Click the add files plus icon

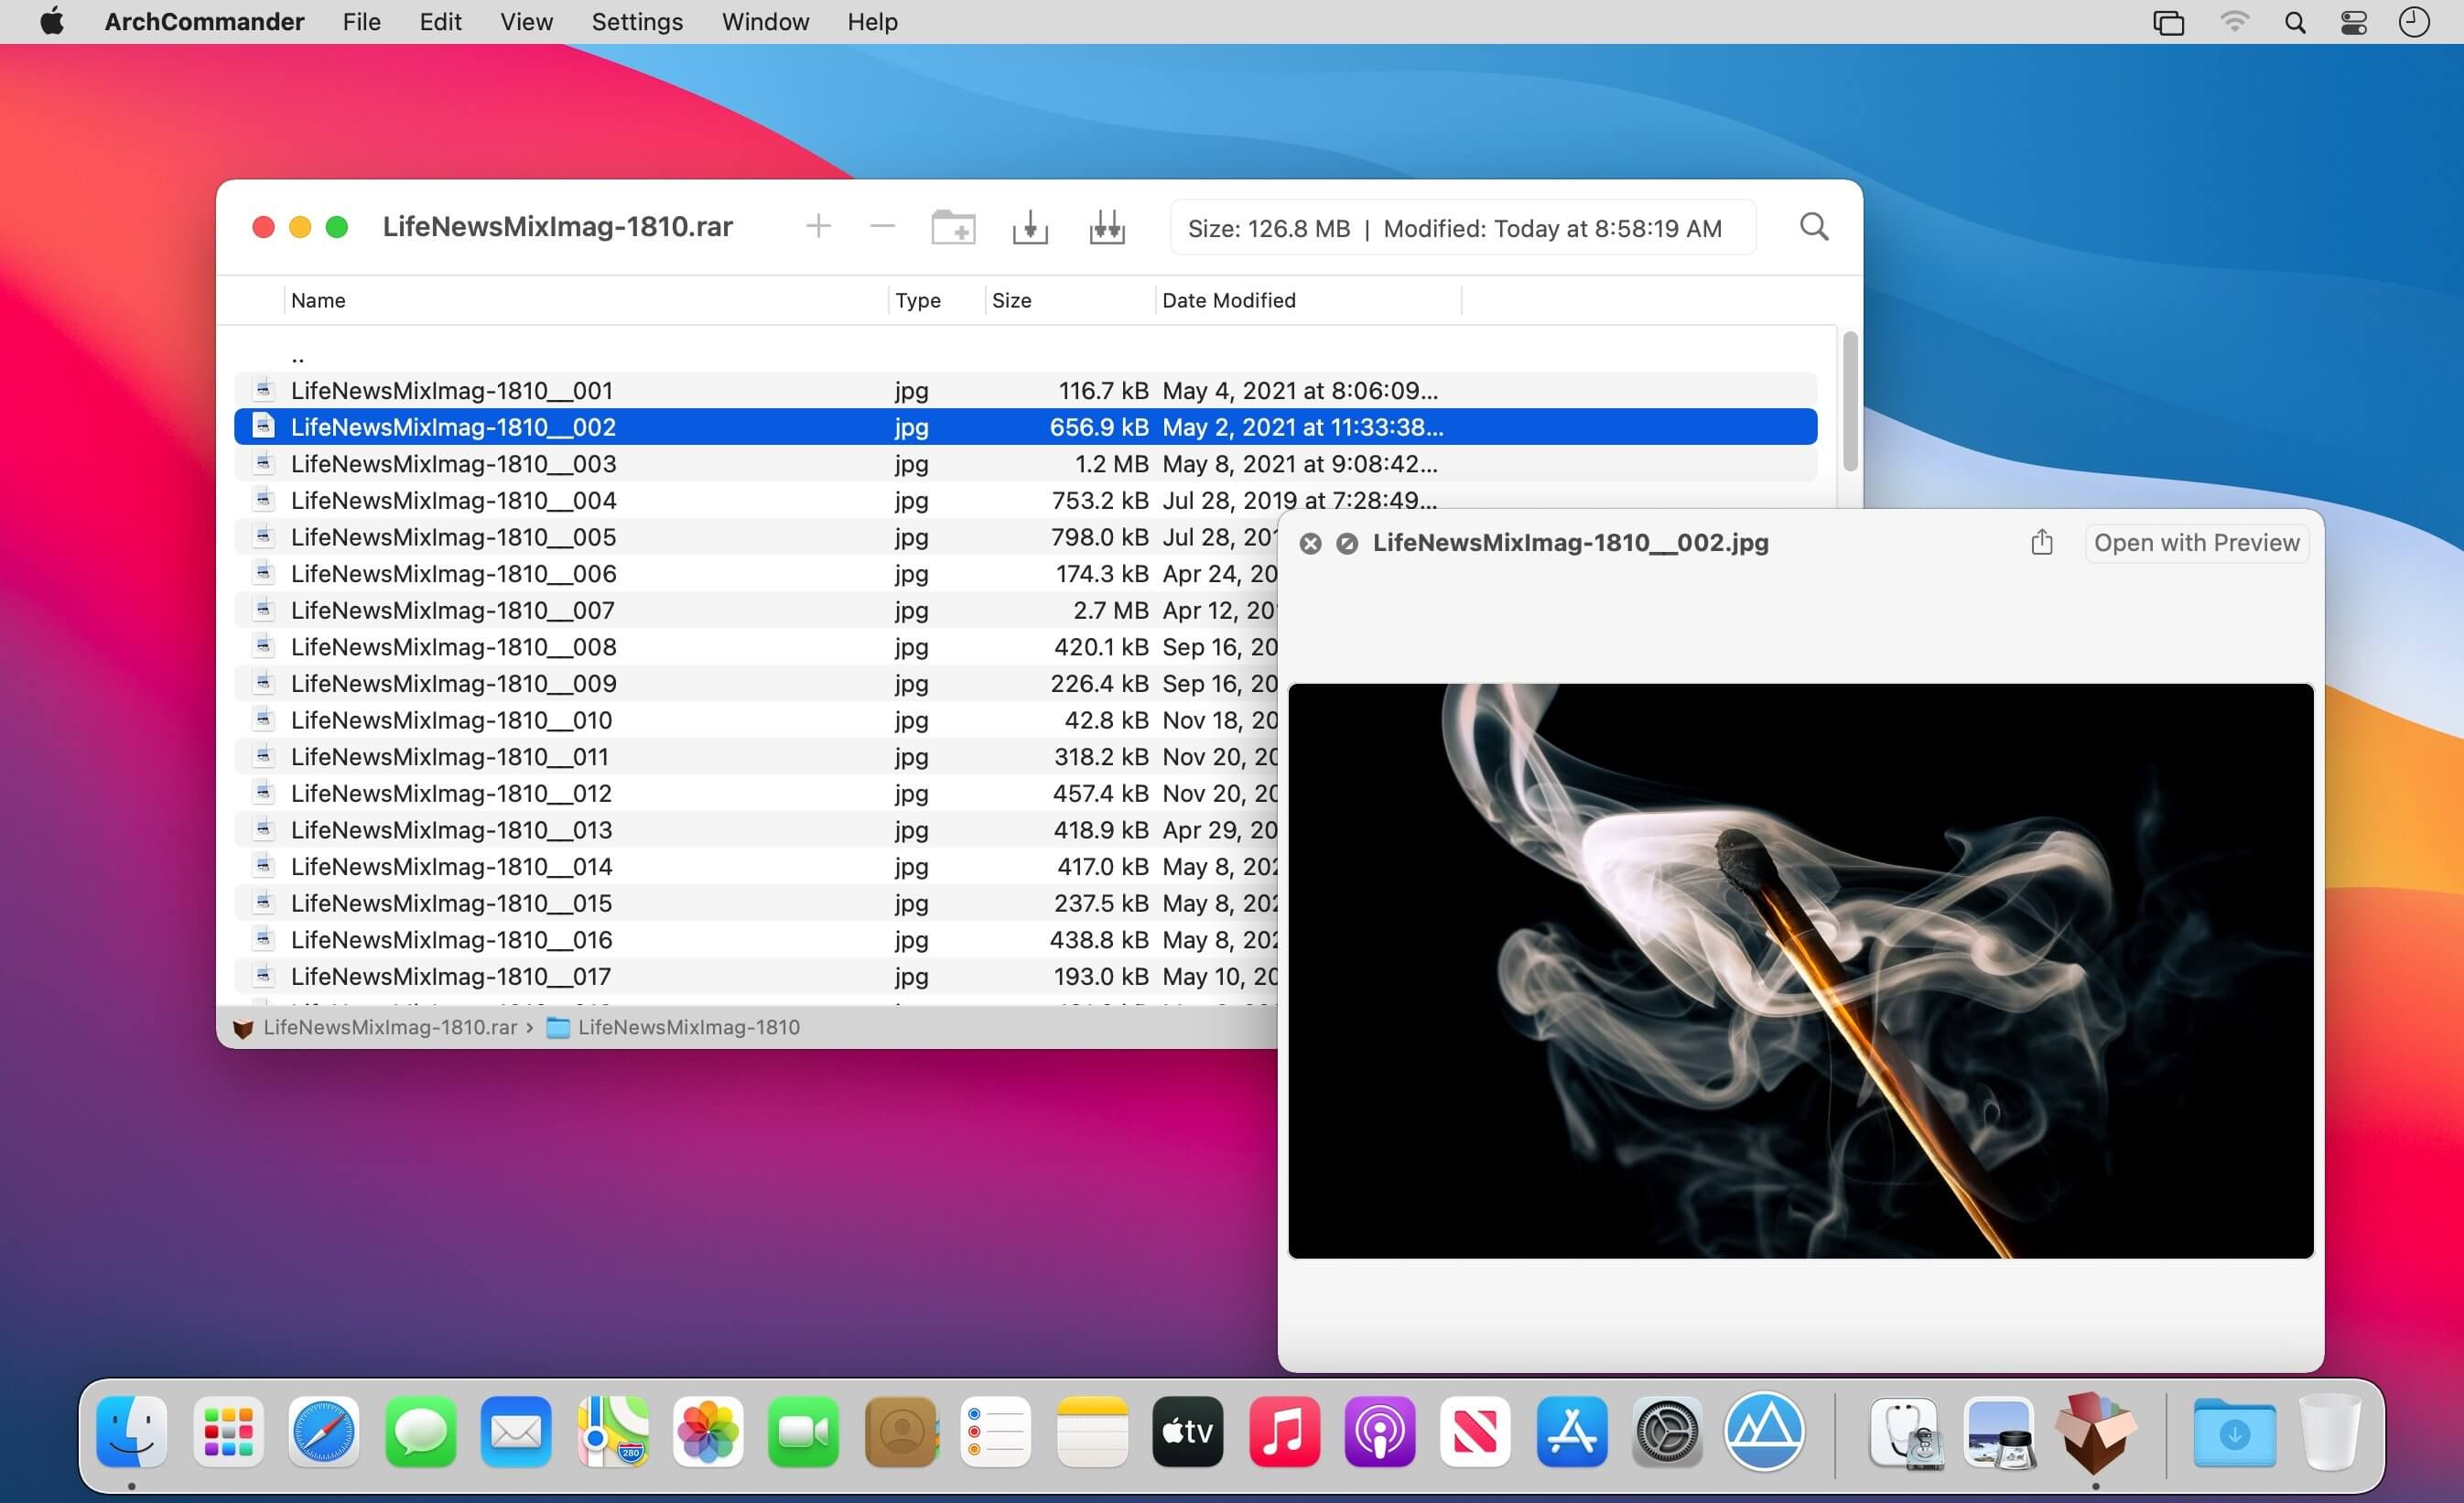(818, 227)
